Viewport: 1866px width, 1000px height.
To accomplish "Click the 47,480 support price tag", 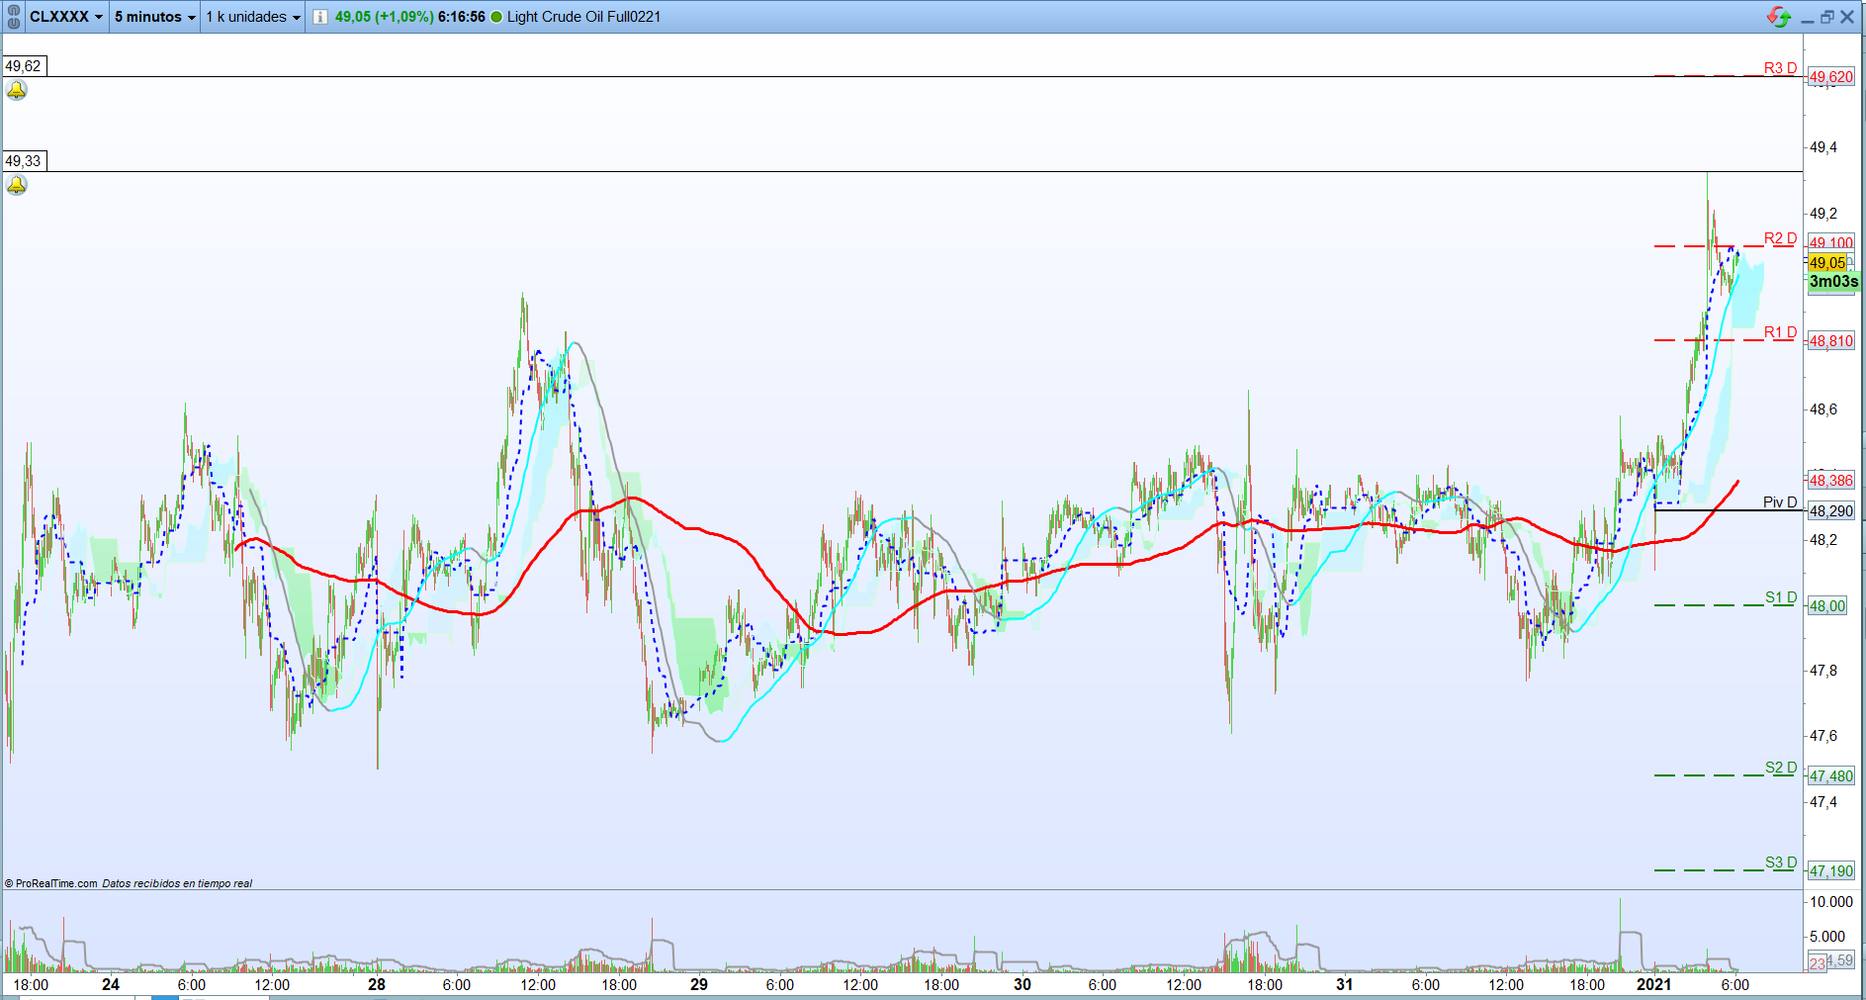I will point(1831,776).
